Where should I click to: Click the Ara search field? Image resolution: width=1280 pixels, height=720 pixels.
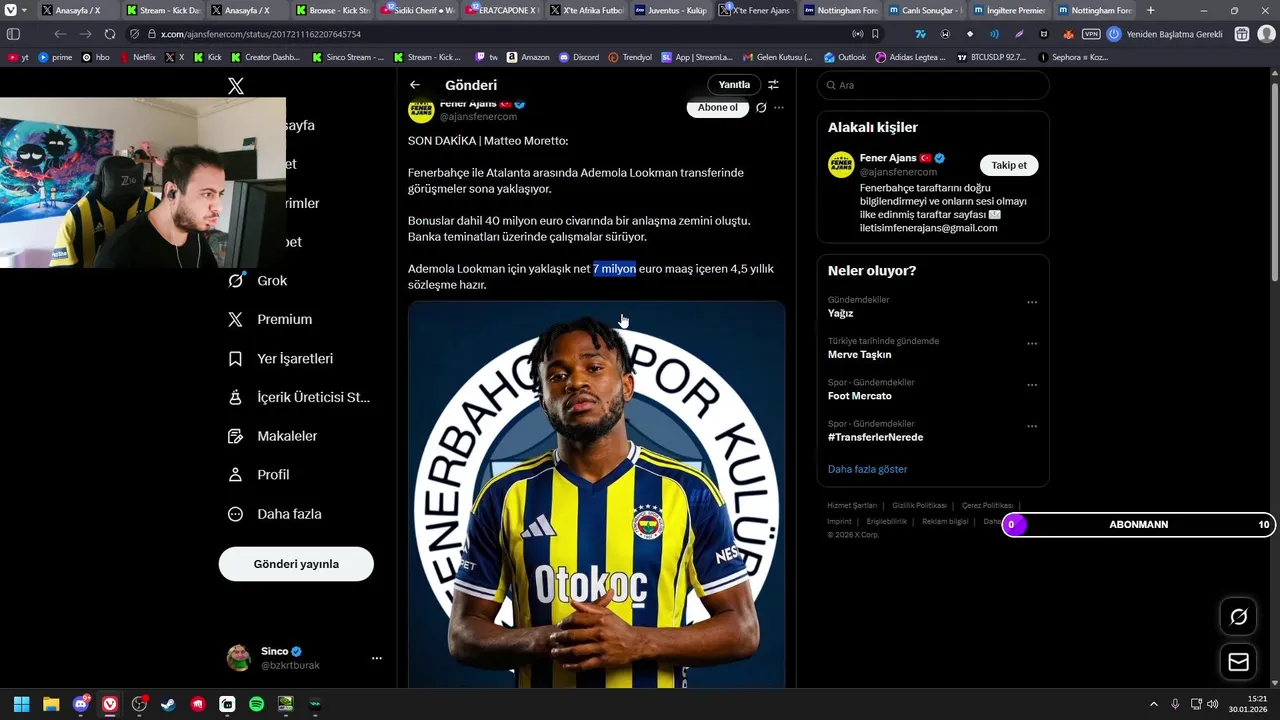933,85
